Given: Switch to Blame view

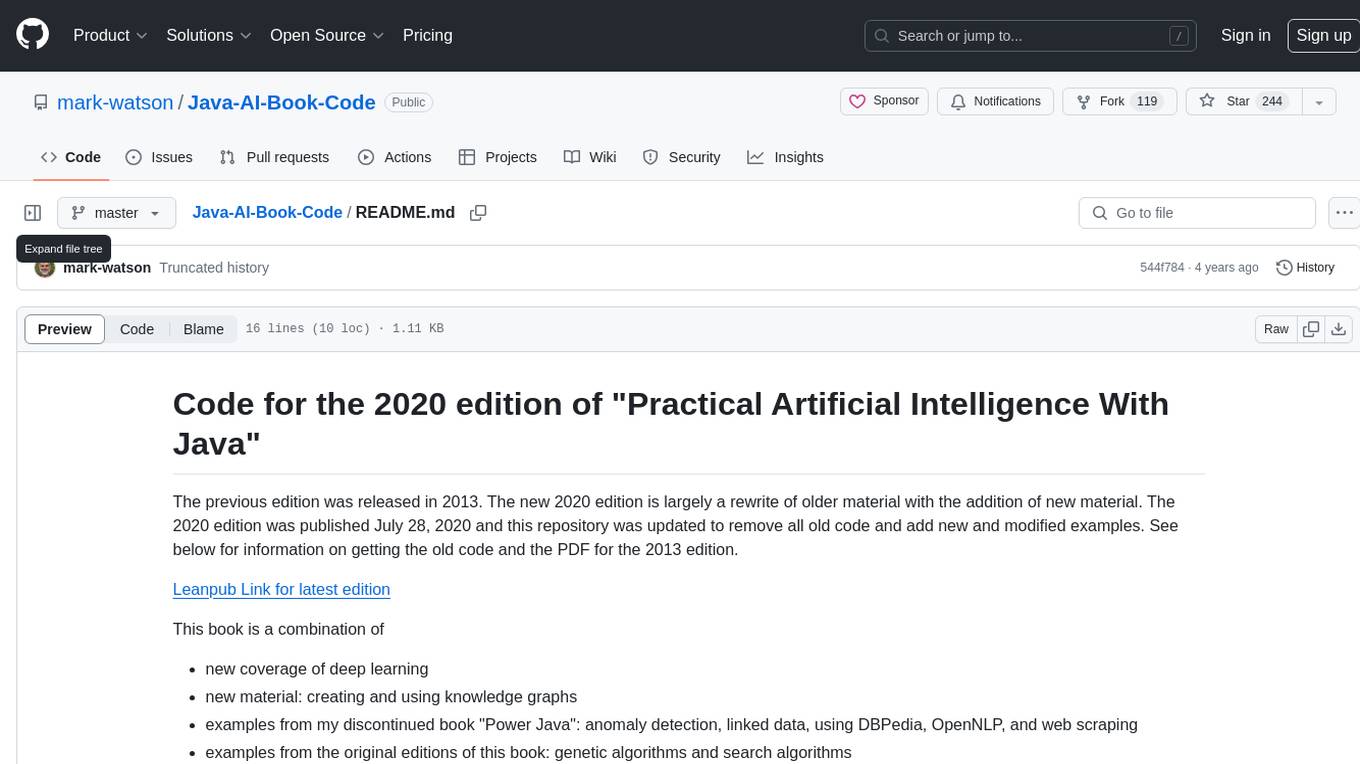Looking at the screenshot, I should (204, 329).
